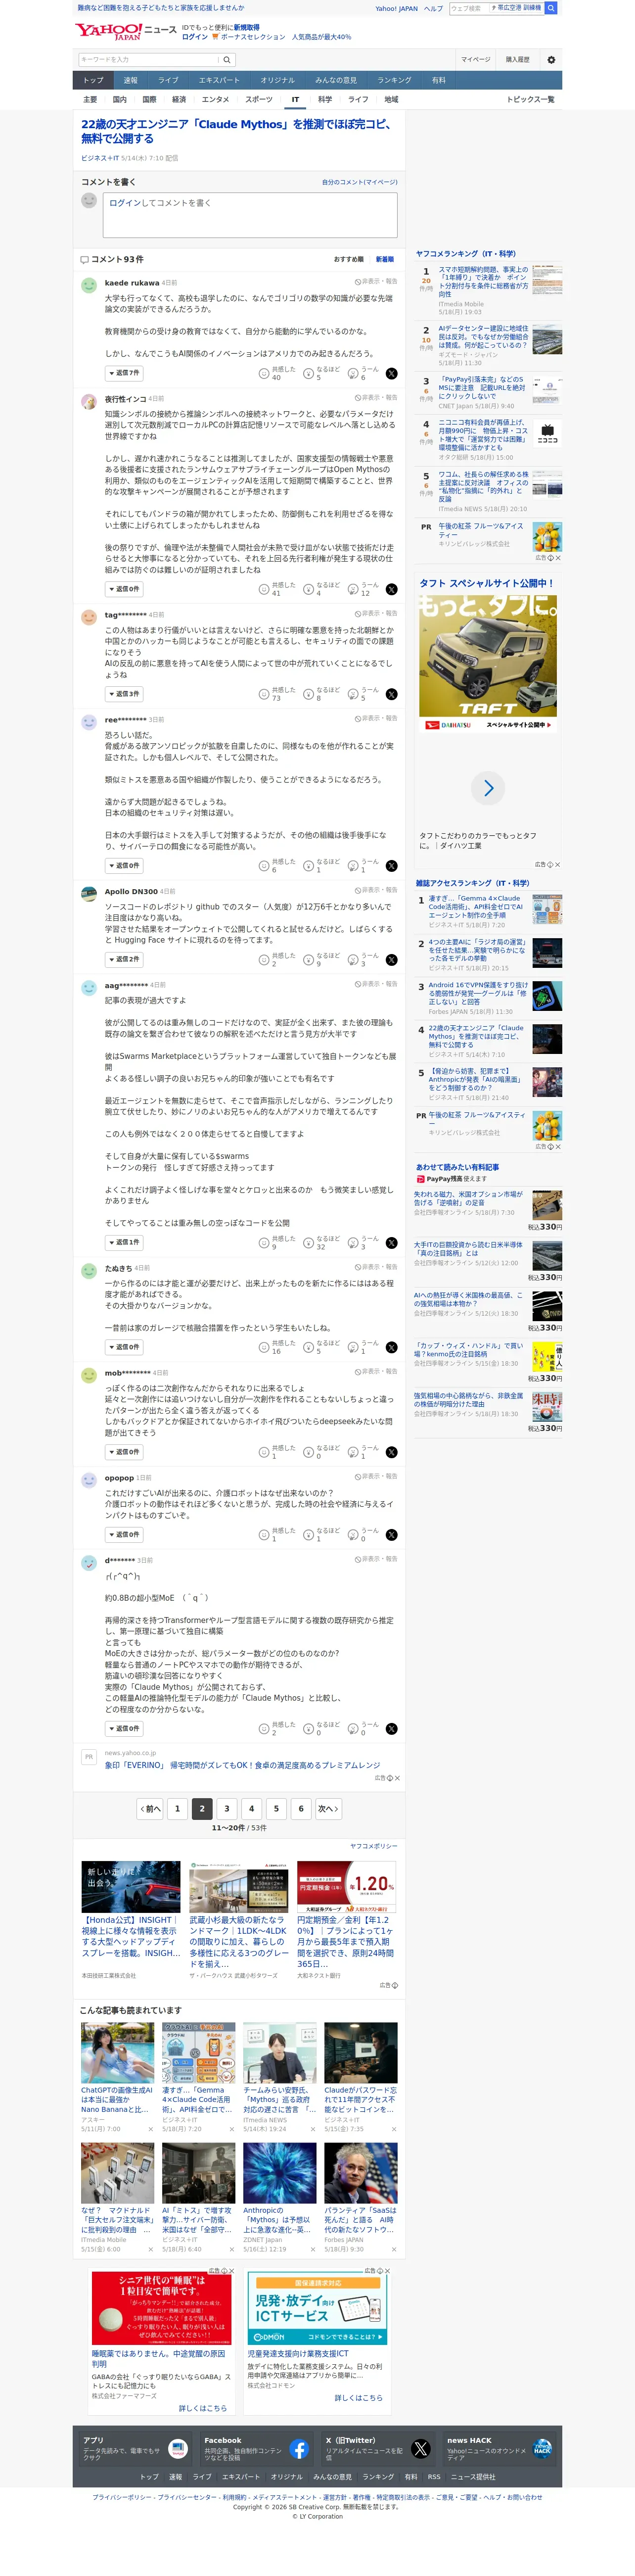Screen dimensions: 635x2576
Task: Toggle なるほど on tag******** comment
Action: coord(322,694)
